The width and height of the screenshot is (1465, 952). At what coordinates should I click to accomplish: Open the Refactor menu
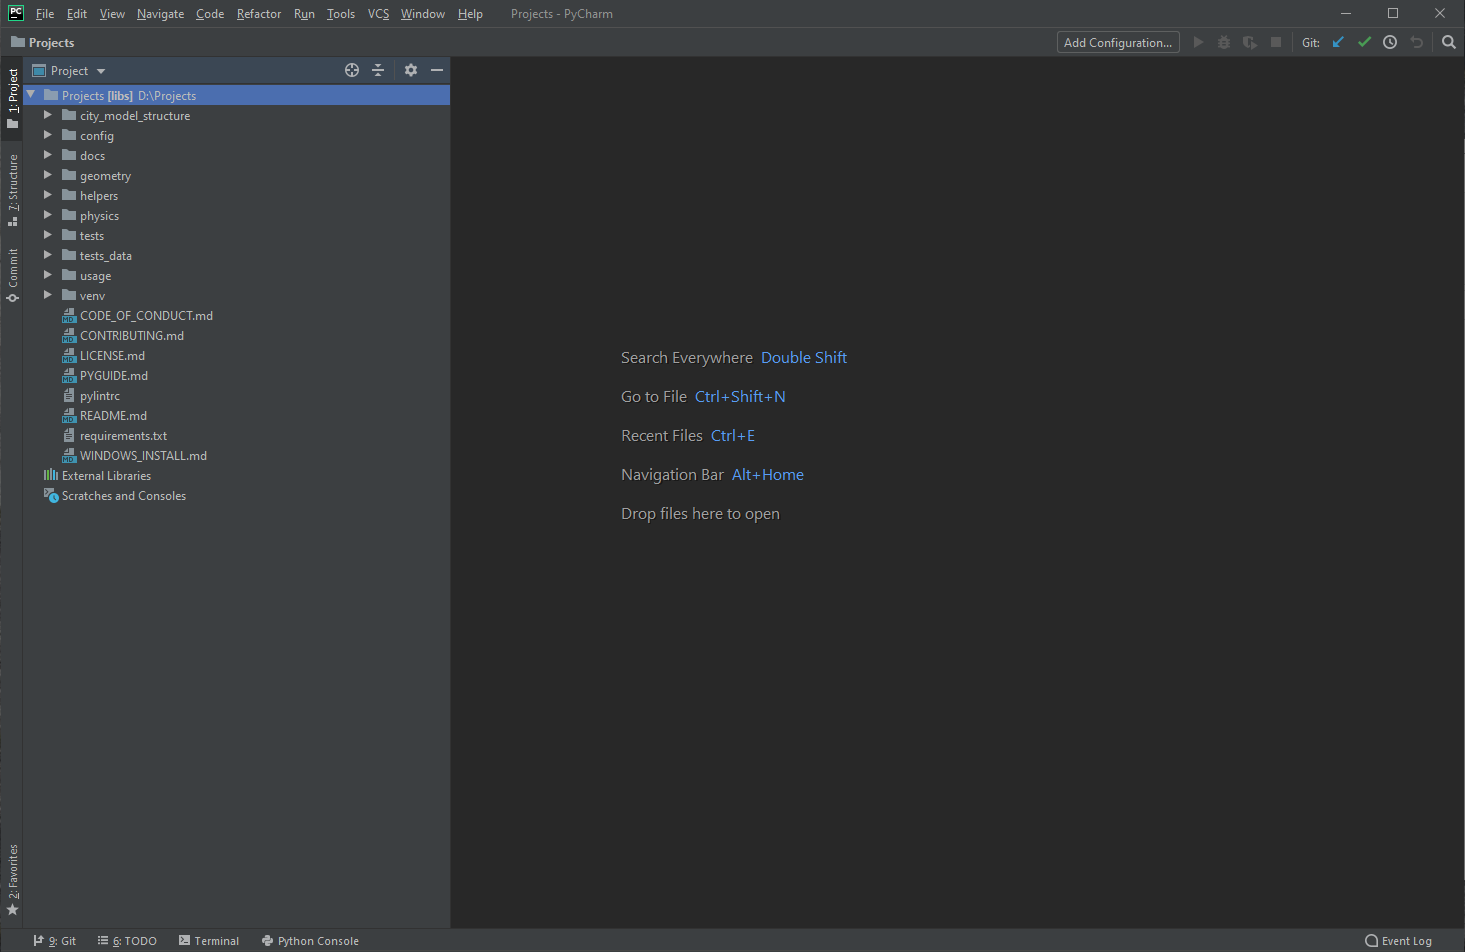tap(259, 14)
